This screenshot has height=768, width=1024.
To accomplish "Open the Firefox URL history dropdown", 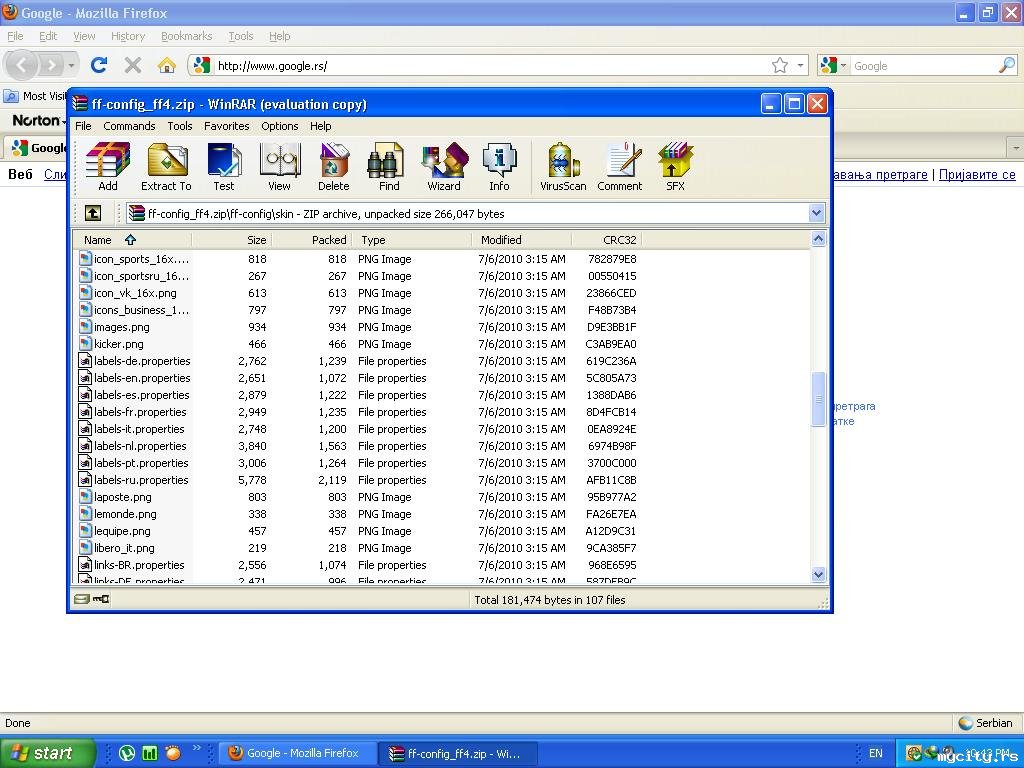I will [x=801, y=66].
